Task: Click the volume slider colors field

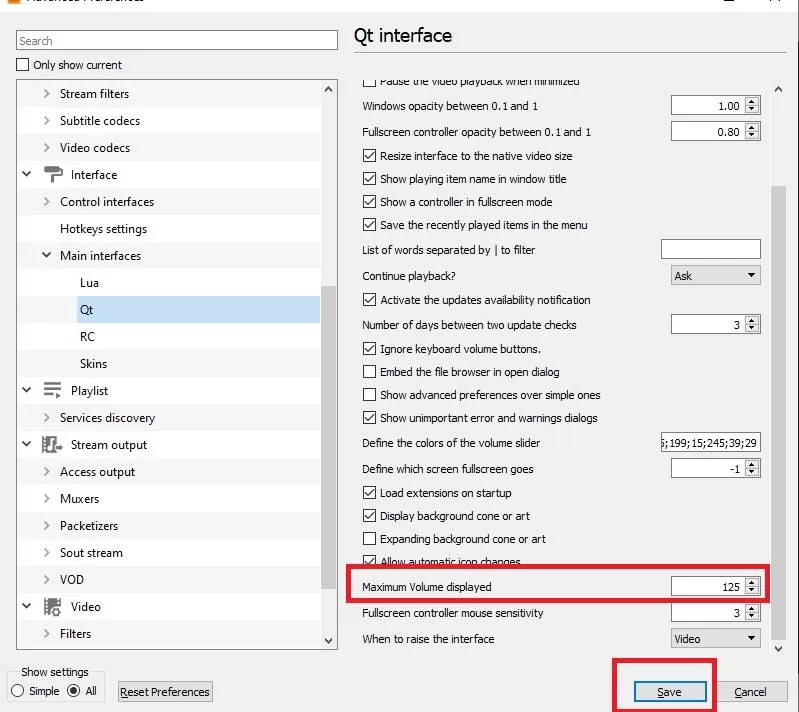Action: pos(710,442)
